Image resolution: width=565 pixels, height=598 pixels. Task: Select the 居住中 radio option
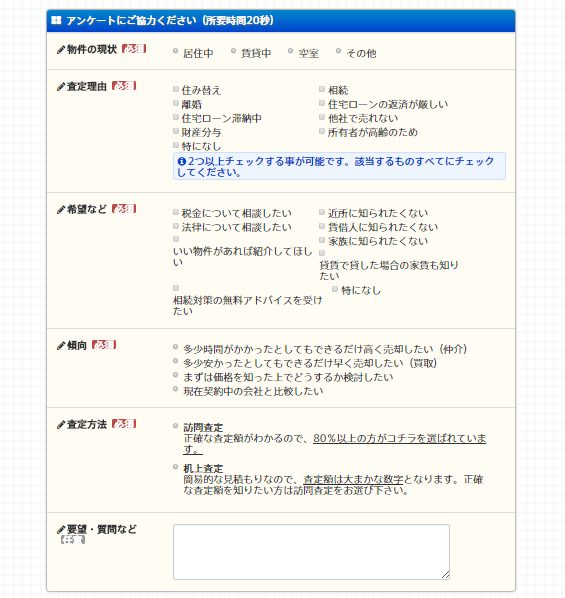pyautogui.click(x=175, y=51)
